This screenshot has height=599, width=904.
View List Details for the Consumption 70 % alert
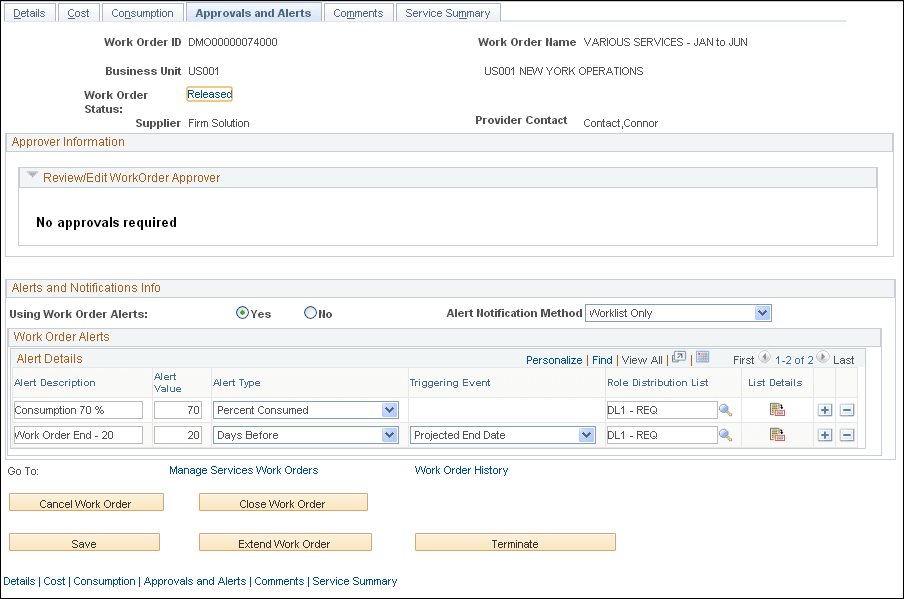coord(775,410)
